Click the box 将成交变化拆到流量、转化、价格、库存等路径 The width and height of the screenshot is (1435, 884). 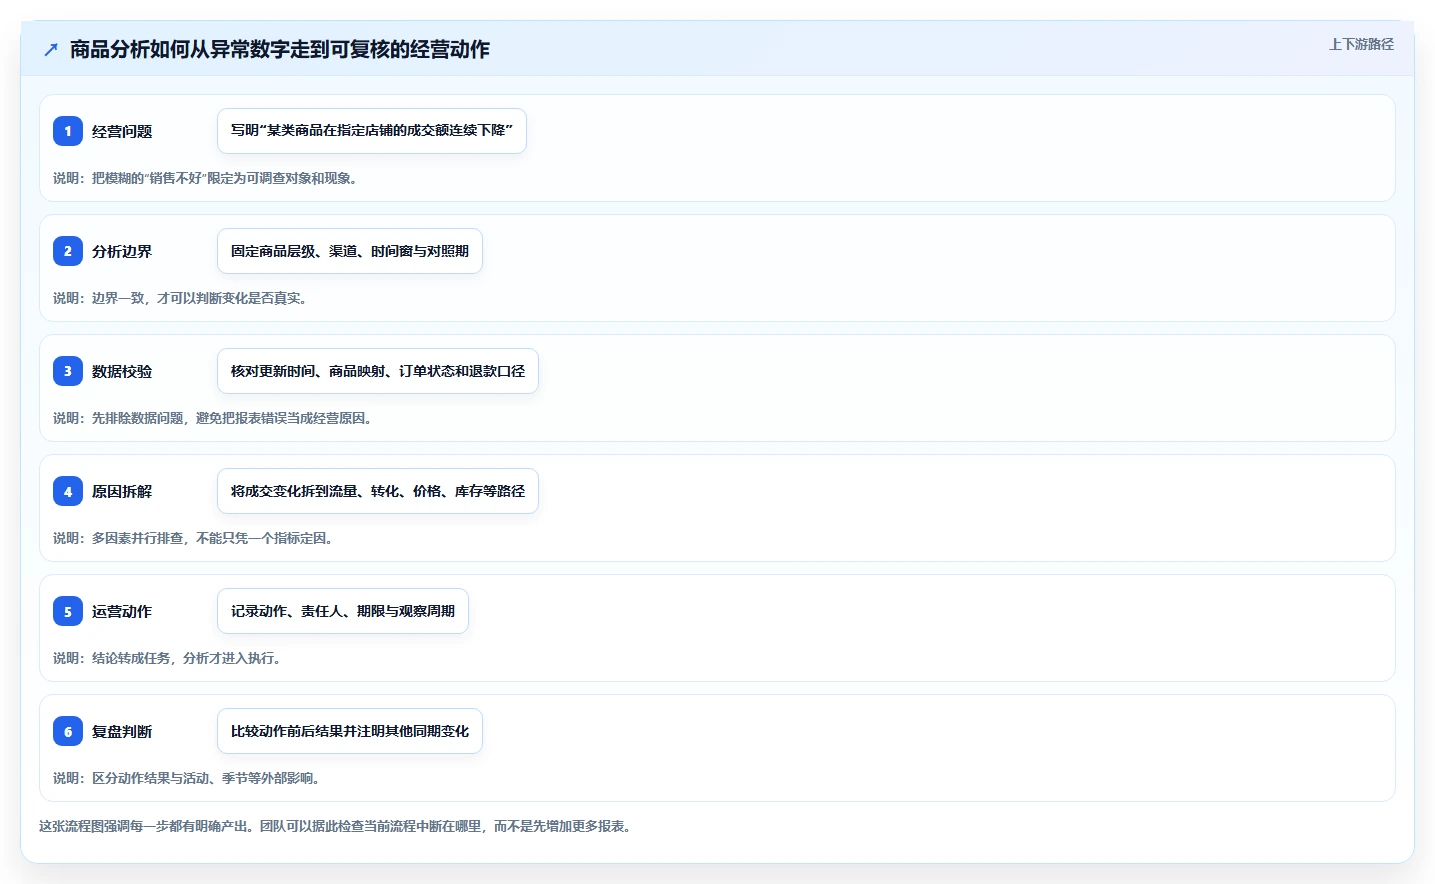pyautogui.click(x=378, y=491)
